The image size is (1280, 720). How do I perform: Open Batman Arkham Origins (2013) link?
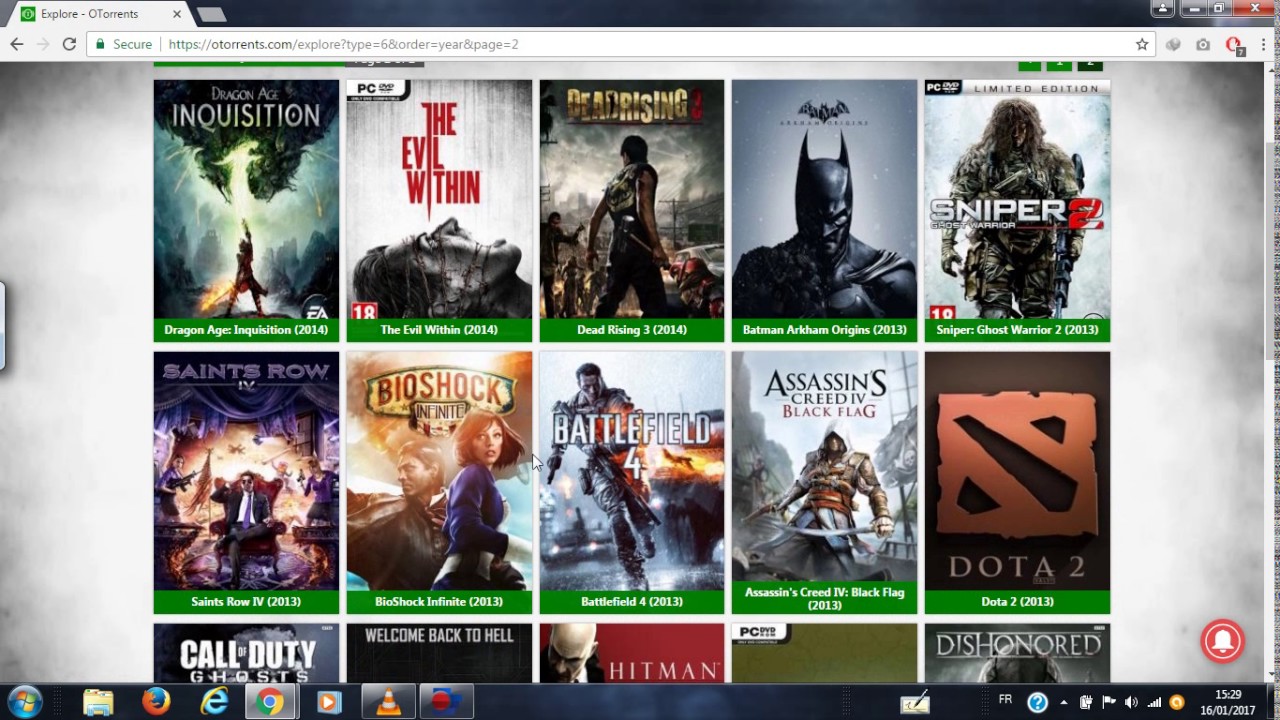pyautogui.click(x=824, y=330)
